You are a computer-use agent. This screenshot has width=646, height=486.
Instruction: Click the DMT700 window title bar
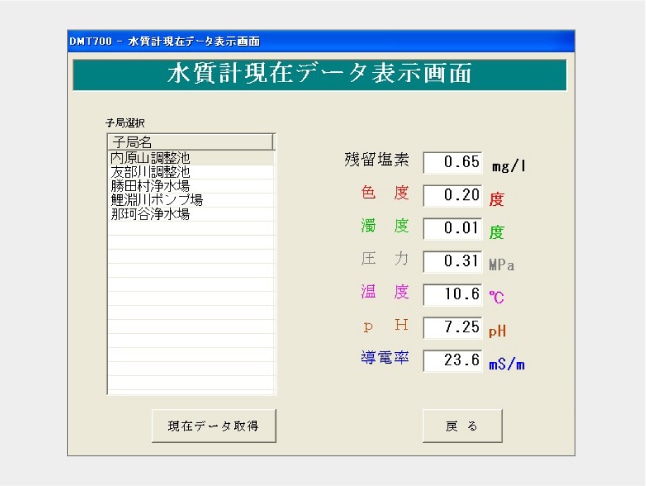coord(320,41)
